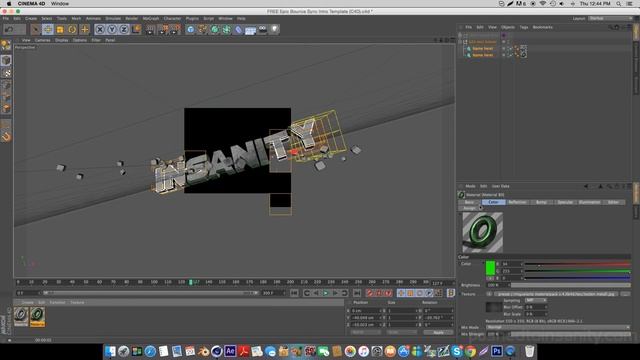Viewport: 640px width, 360px height.
Task: Click the Apply button in Coordinates panel
Action: click(x=438, y=333)
